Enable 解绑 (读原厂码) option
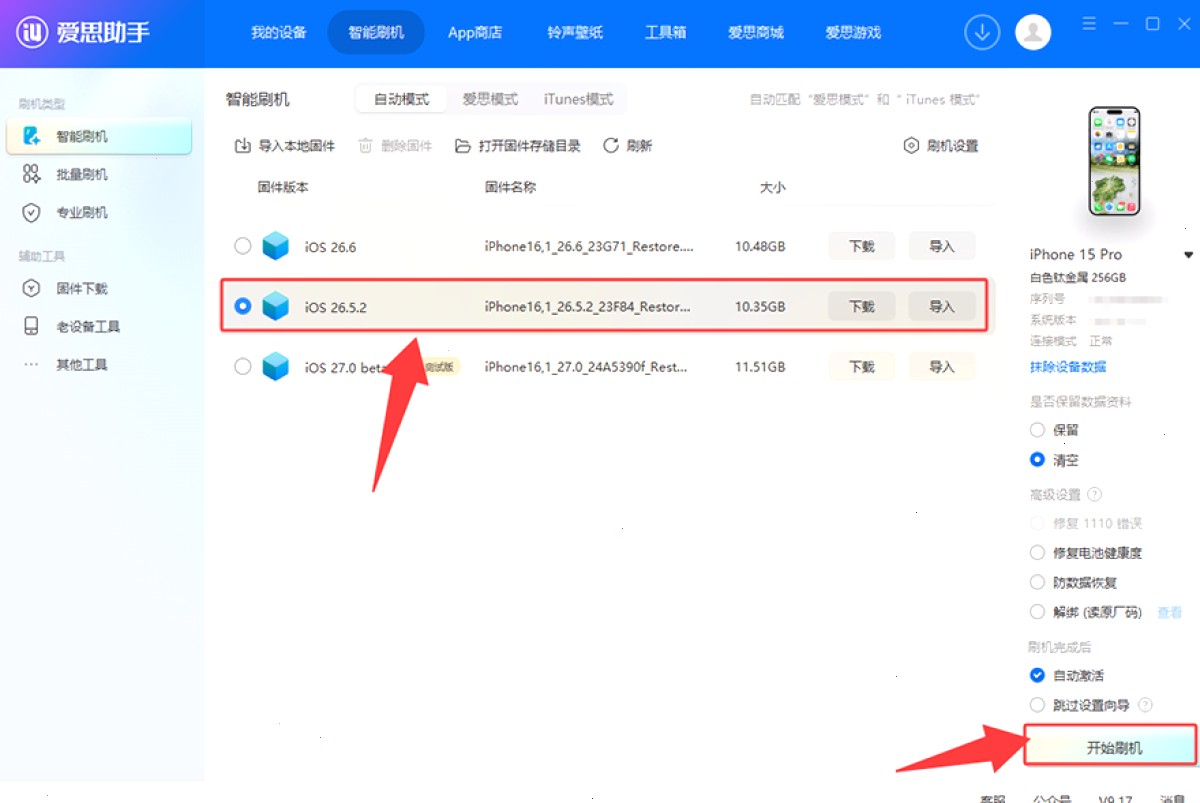Screen dimensions: 1200x803 (1037, 612)
